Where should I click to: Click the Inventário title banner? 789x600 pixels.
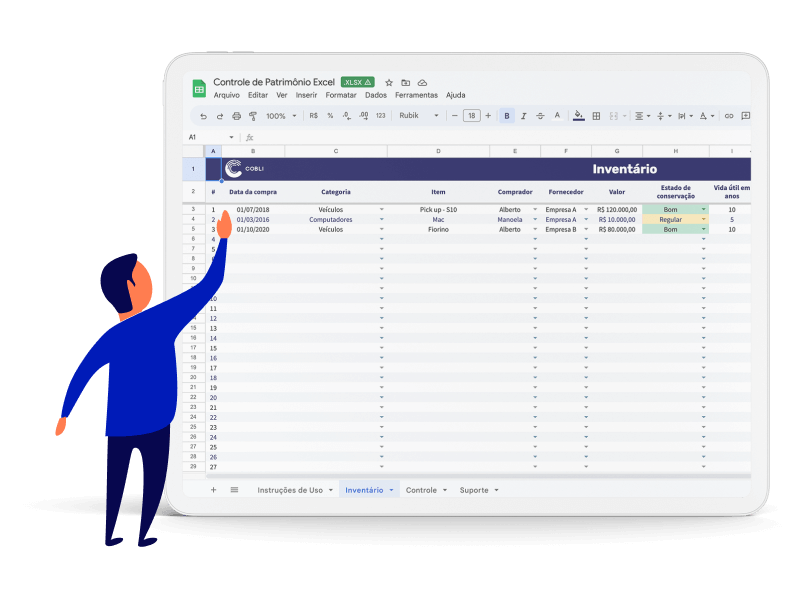point(624,169)
